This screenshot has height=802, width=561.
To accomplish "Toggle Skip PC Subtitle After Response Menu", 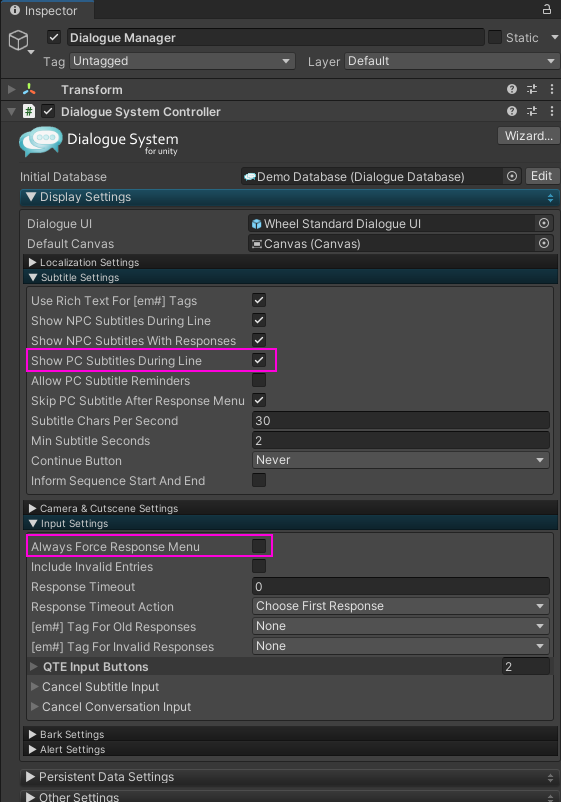I will click(259, 400).
